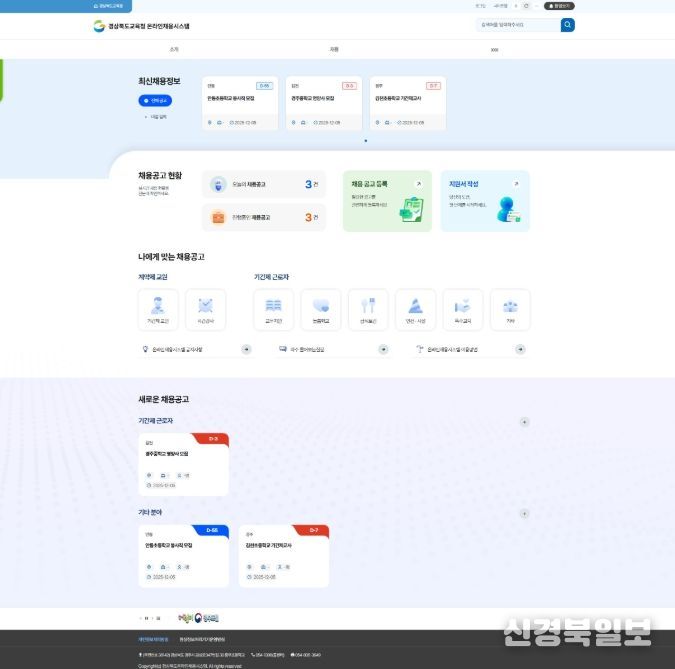Viewport: 675px width, 669px height.
Task: Open the middle item in main navigation
Action: point(334,48)
